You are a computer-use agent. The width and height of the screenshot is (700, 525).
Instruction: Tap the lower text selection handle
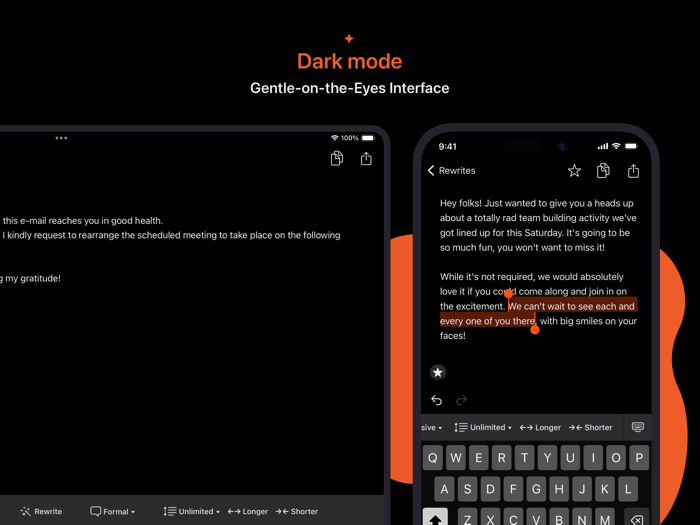click(x=535, y=330)
